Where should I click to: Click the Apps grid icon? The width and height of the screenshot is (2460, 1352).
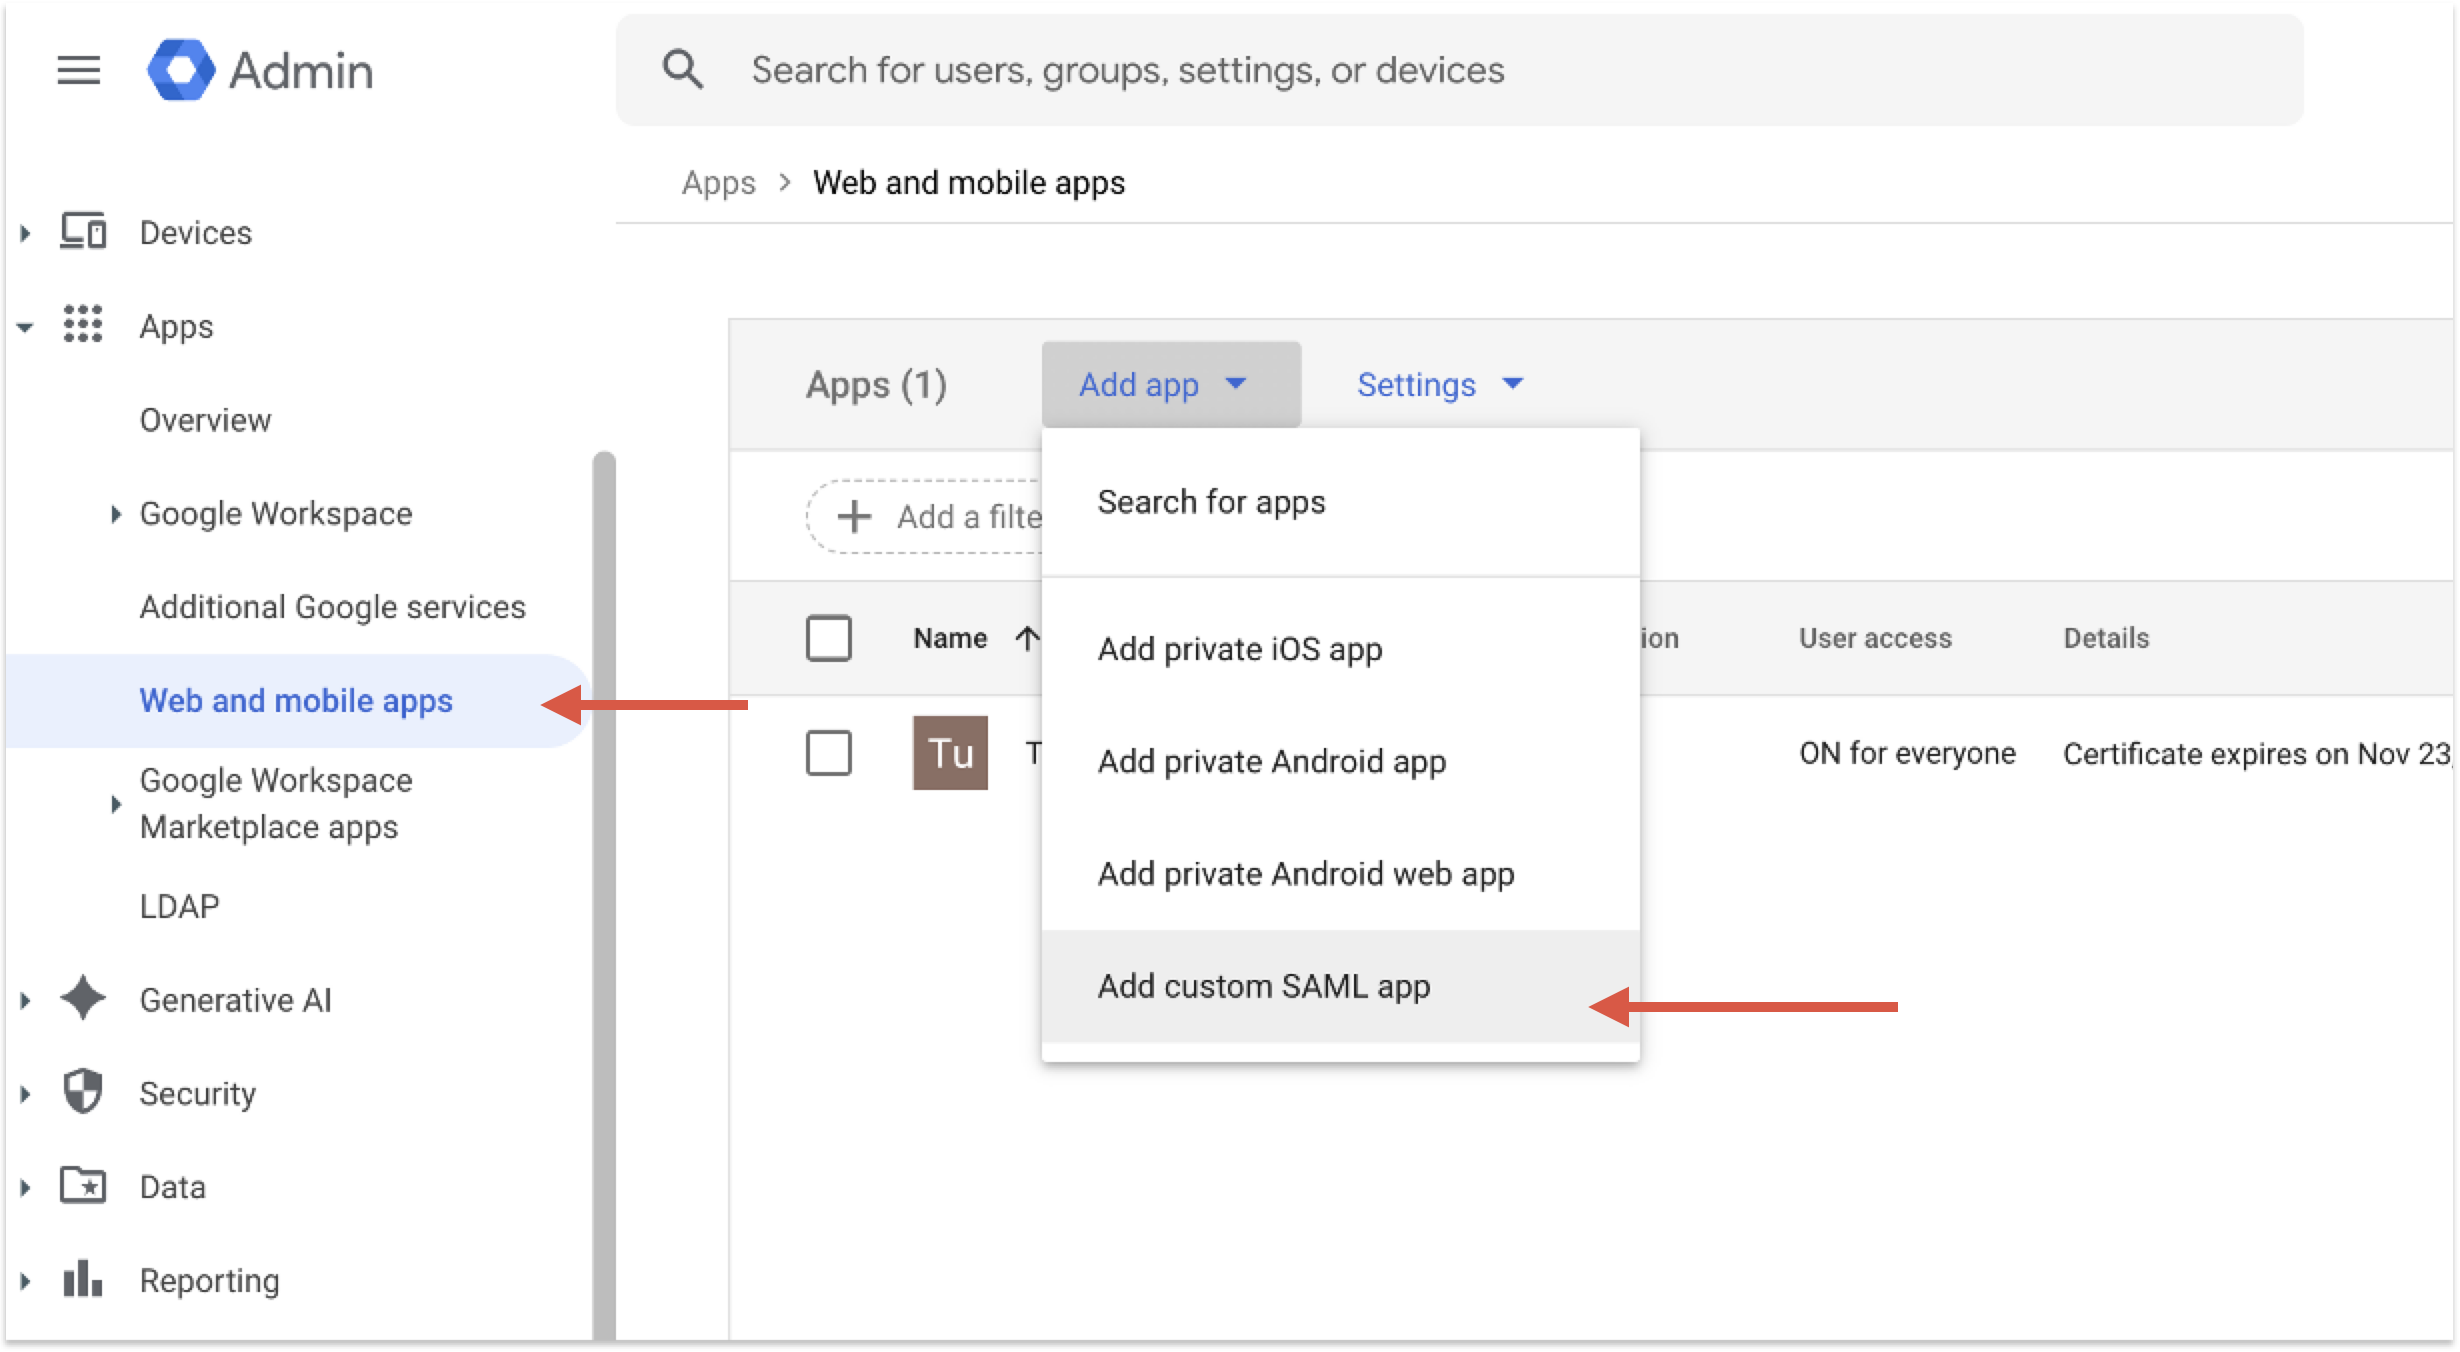point(83,325)
